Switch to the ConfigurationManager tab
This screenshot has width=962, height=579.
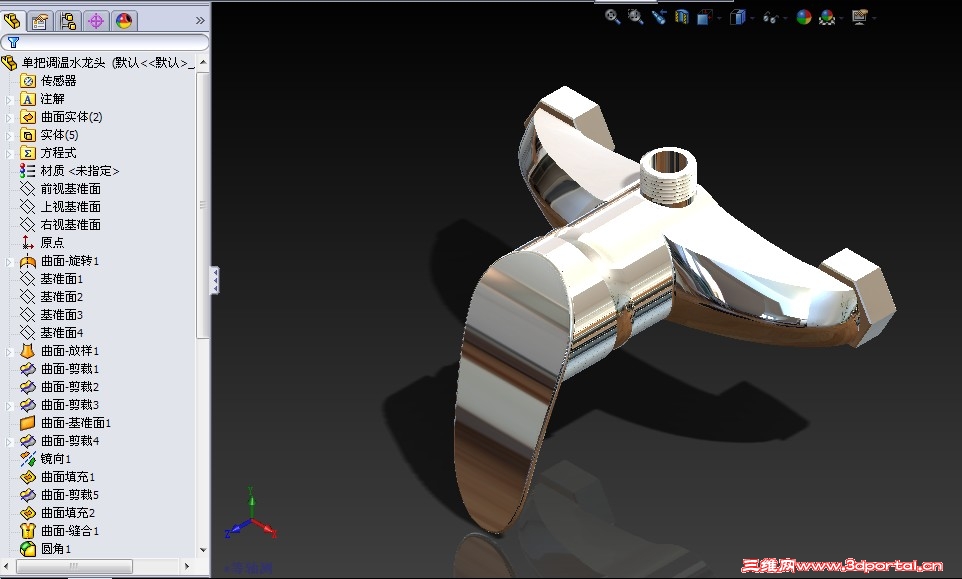pyautogui.click(x=67, y=21)
